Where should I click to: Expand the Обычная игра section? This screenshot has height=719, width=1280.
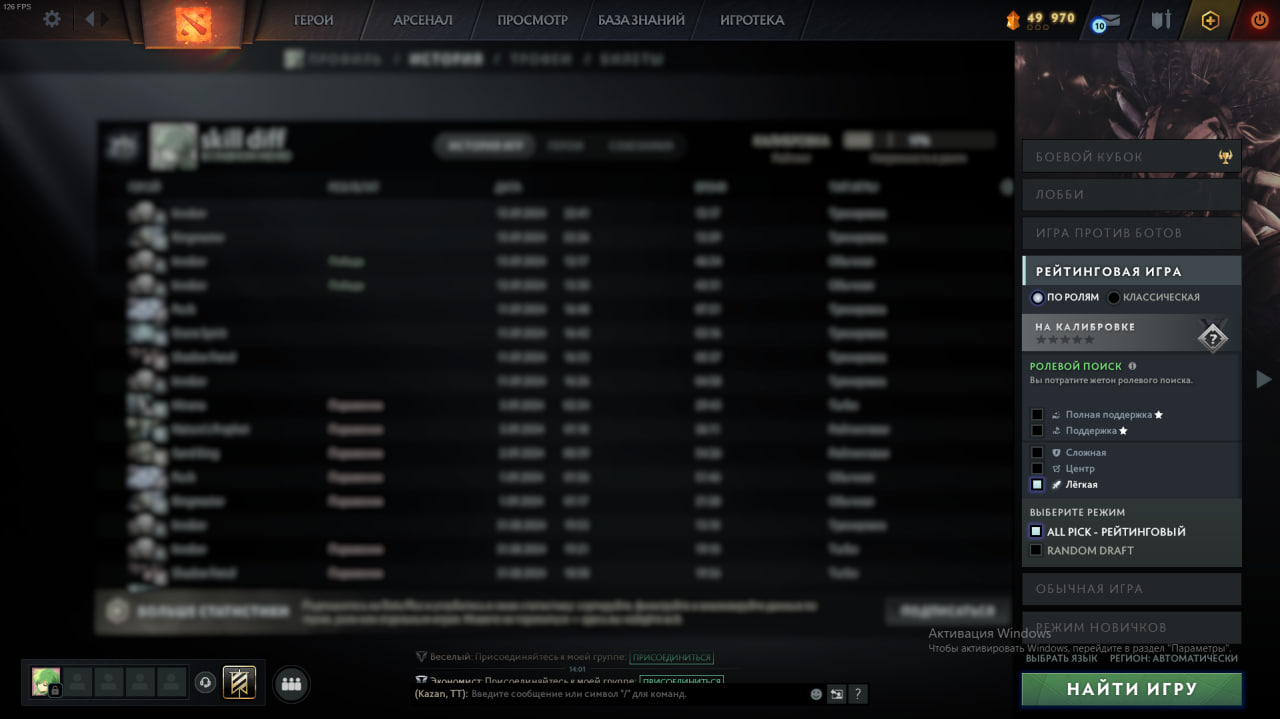coord(1131,589)
